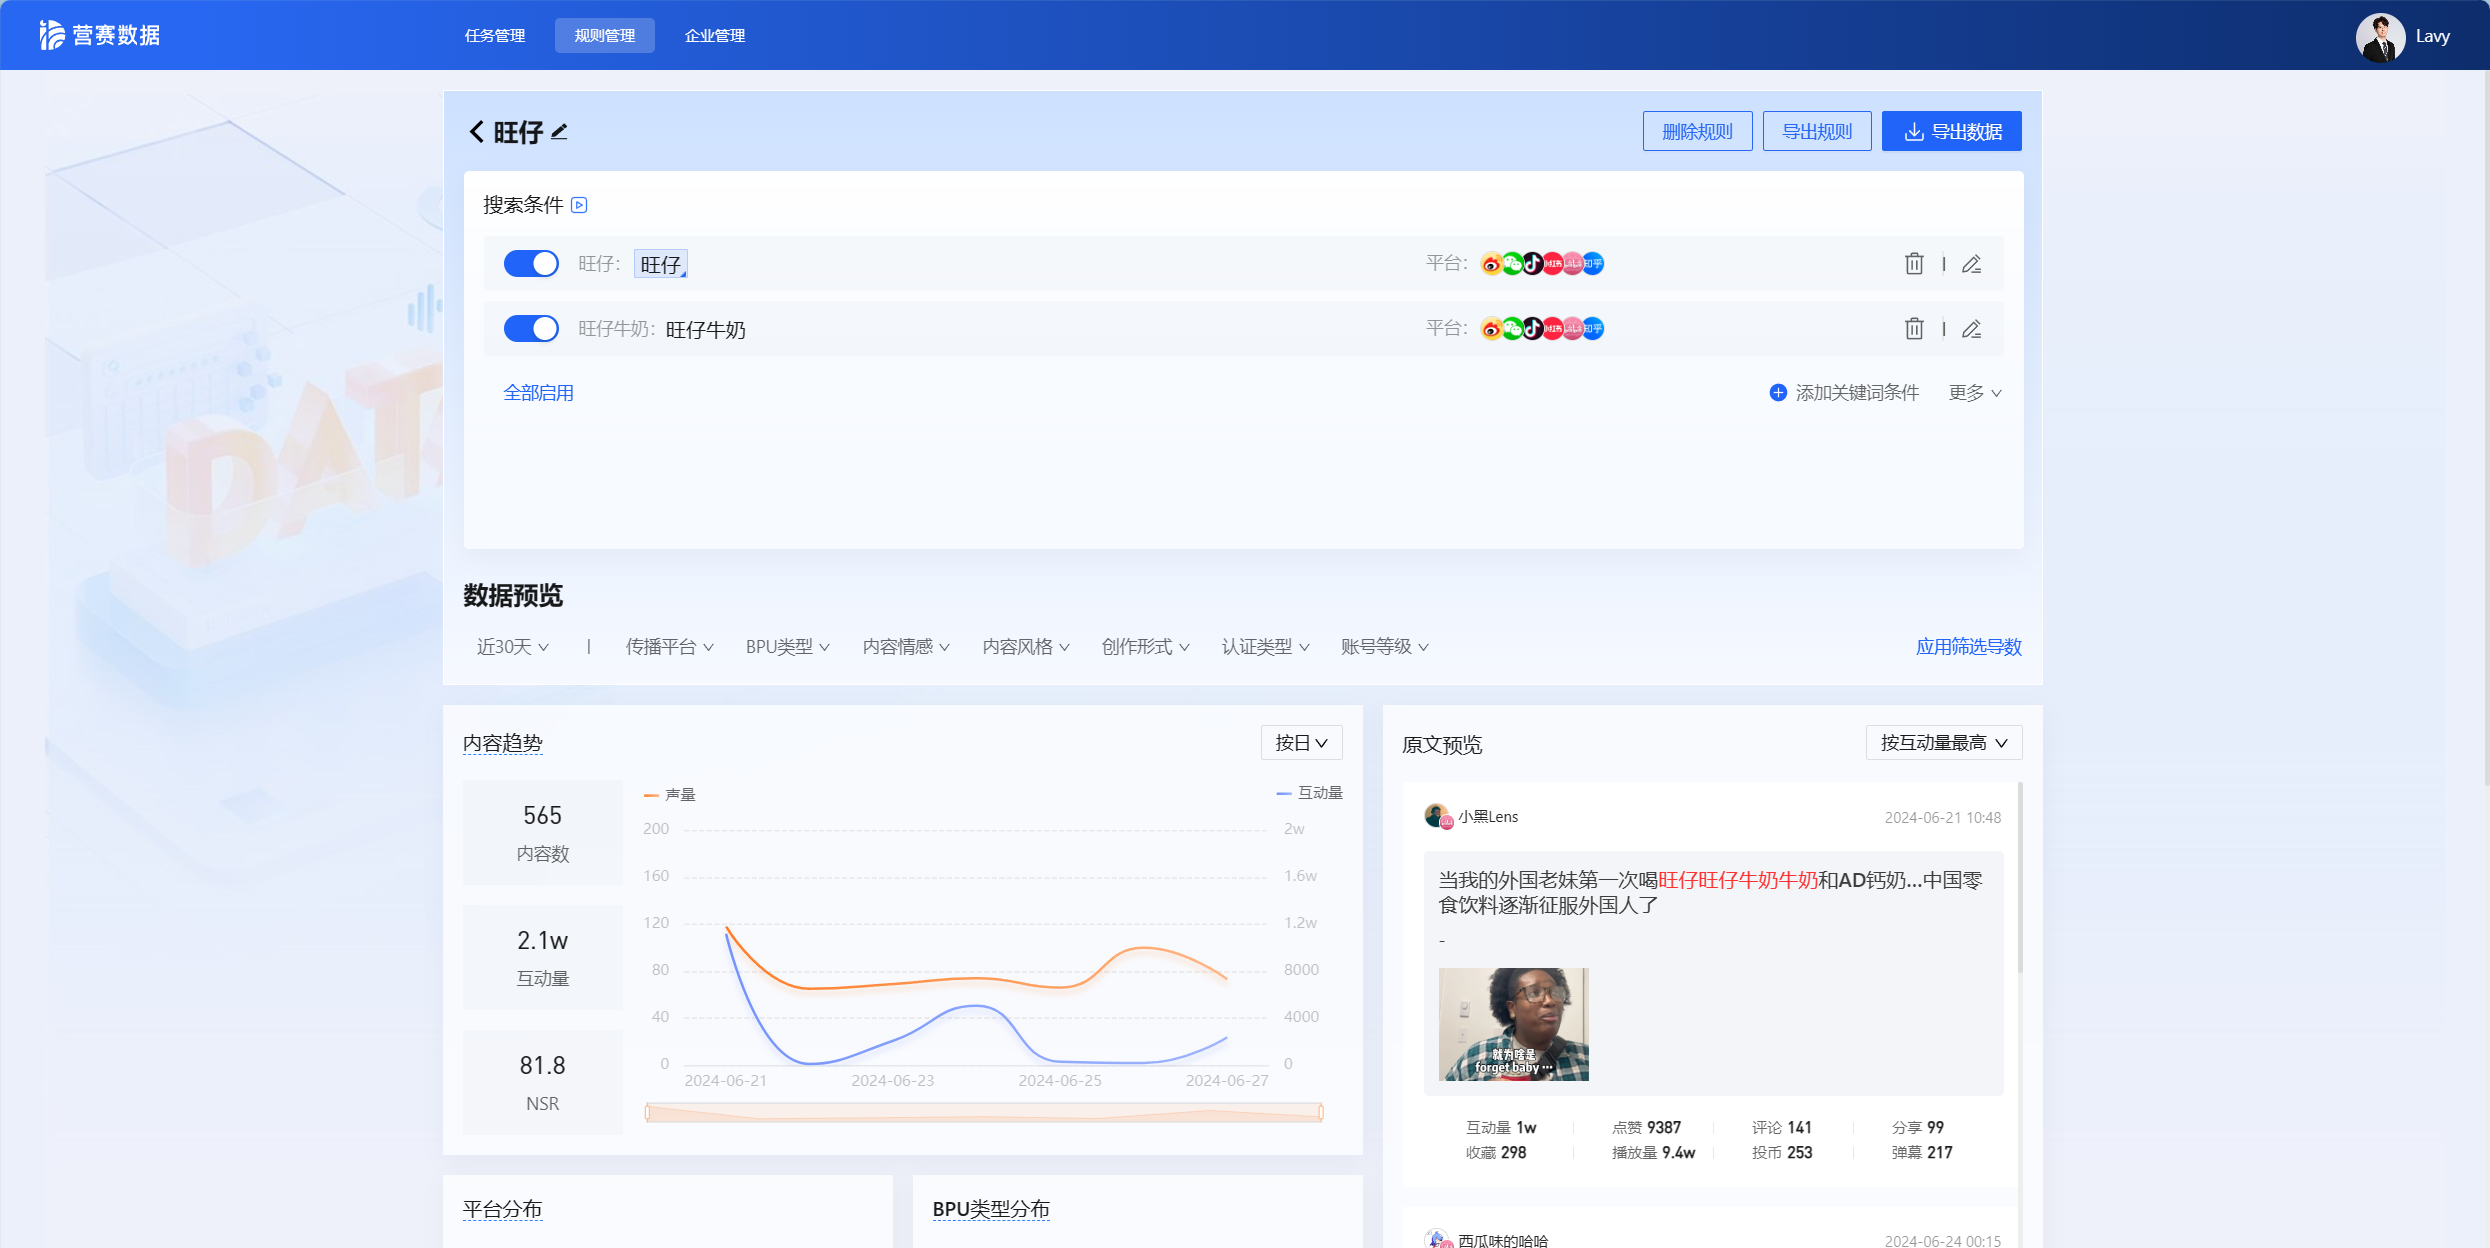Click the 565 内容数 stat card
Image resolution: width=2490 pixels, height=1248 pixels.
pyautogui.click(x=542, y=832)
